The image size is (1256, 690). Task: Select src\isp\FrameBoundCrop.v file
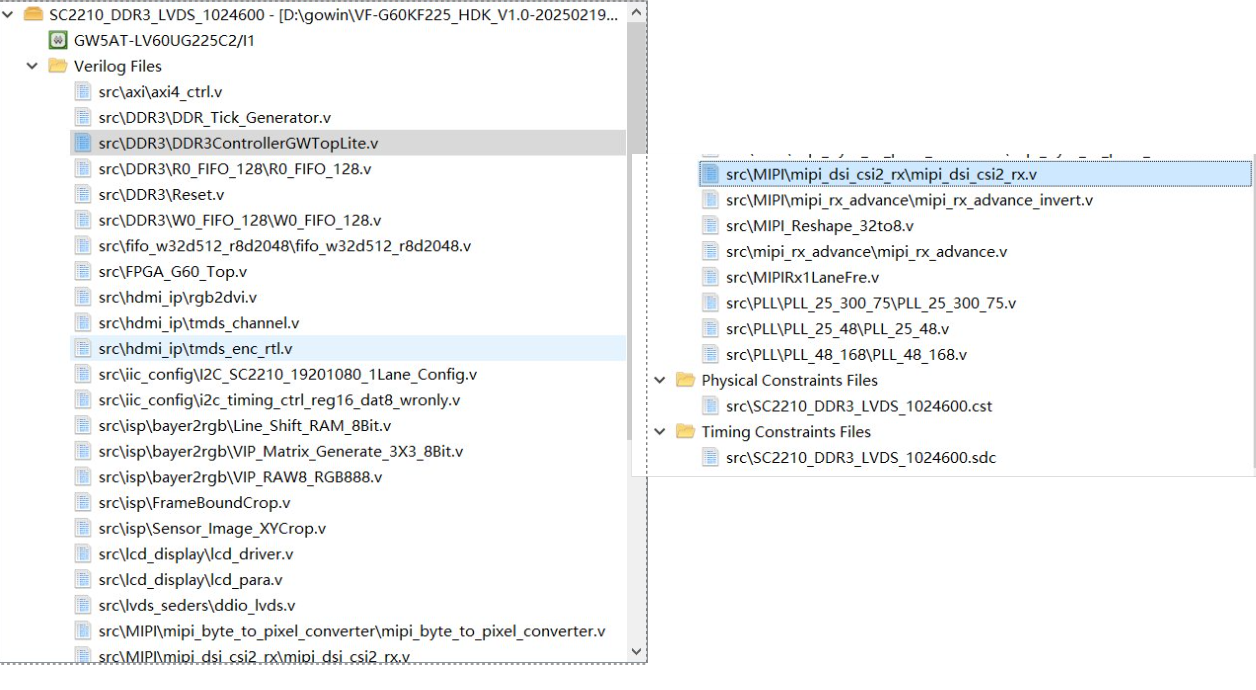point(194,503)
